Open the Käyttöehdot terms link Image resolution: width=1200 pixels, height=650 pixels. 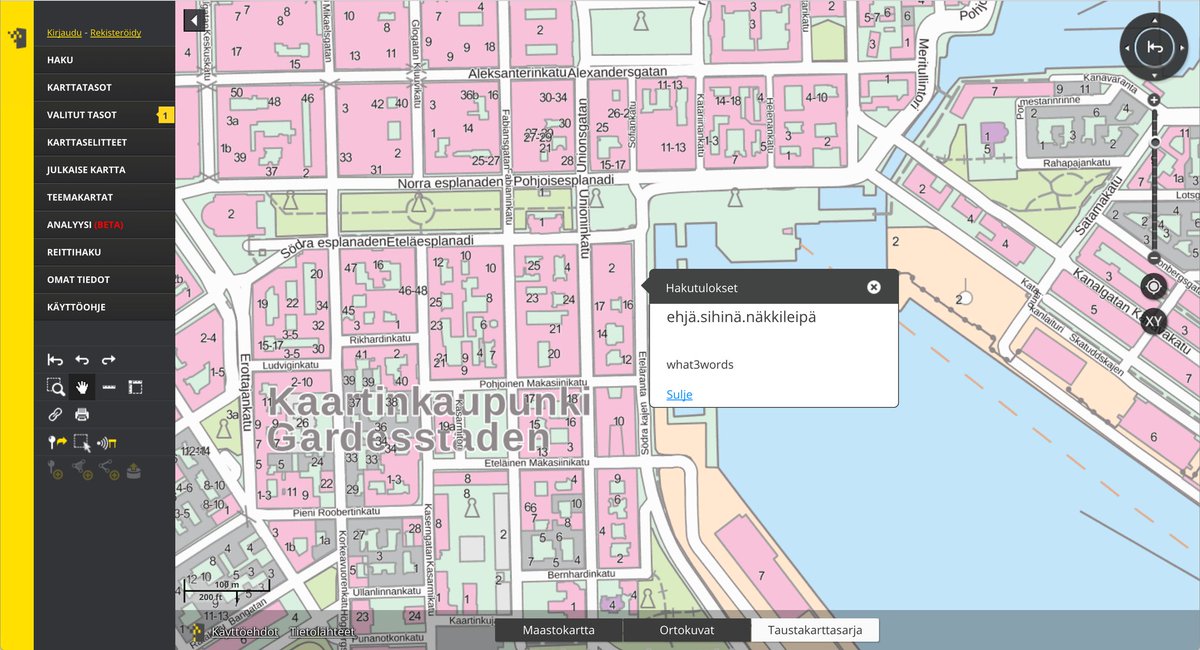(x=244, y=632)
